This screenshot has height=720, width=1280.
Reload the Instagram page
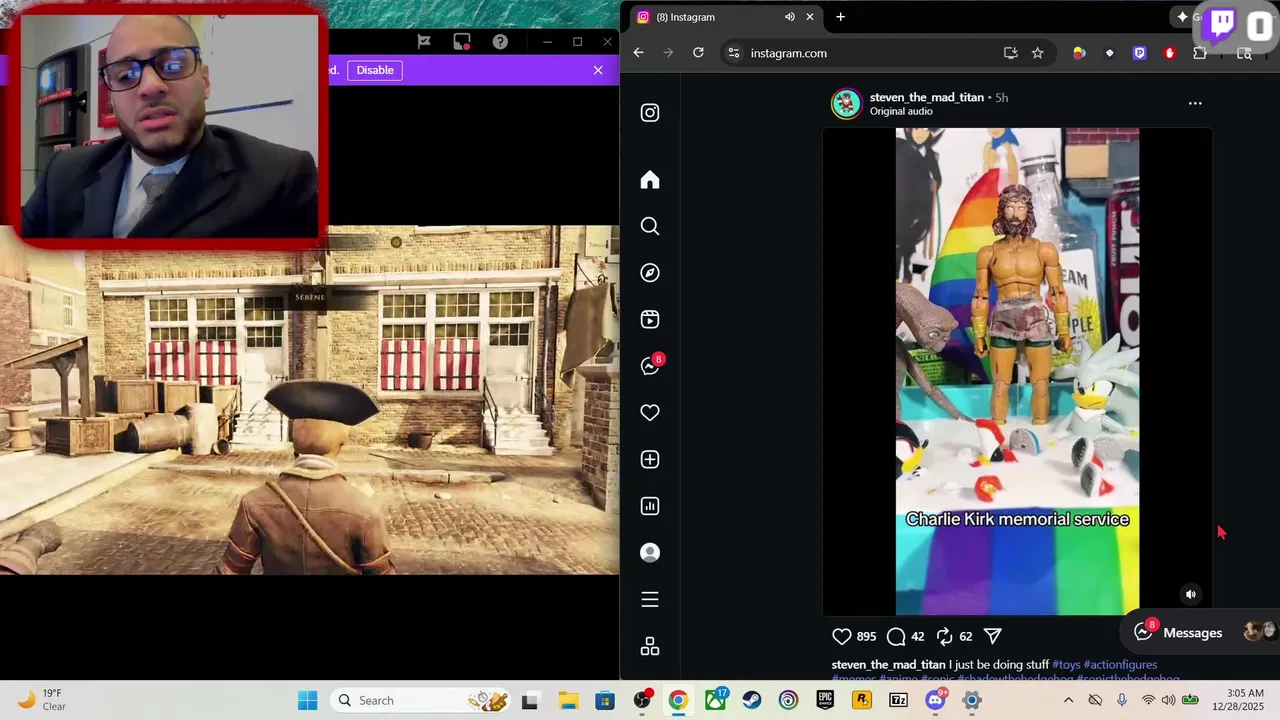coord(698,53)
